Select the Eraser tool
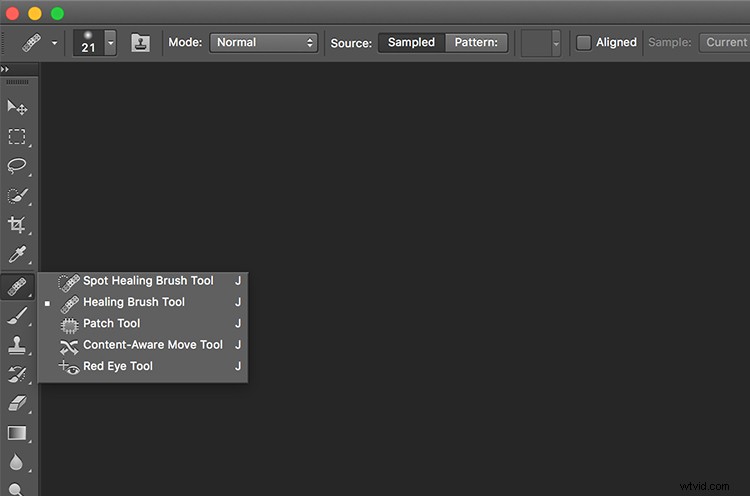Screen dimensions: 750x496 pos(17,403)
